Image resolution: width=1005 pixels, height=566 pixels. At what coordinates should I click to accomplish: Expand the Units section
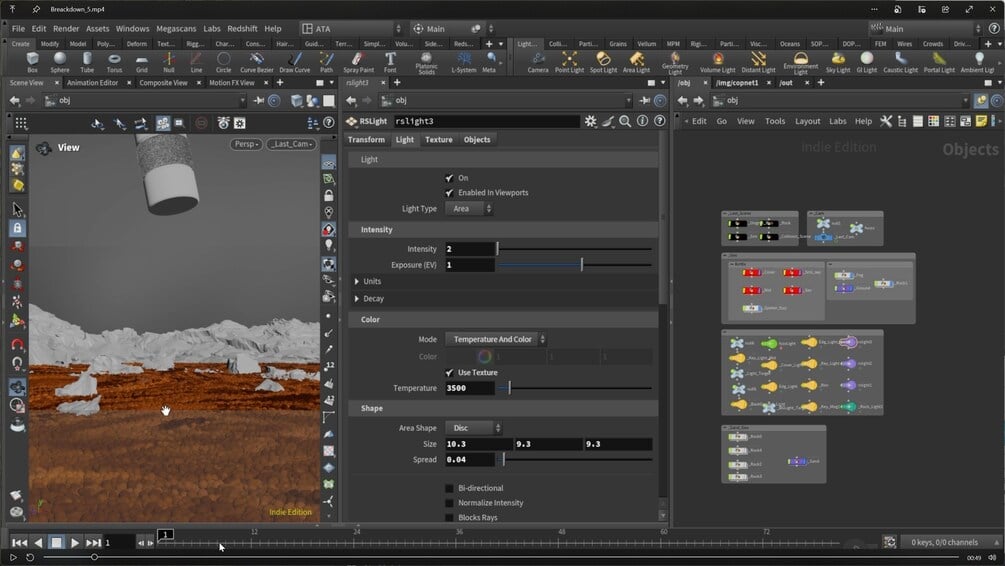pyautogui.click(x=368, y=281)
